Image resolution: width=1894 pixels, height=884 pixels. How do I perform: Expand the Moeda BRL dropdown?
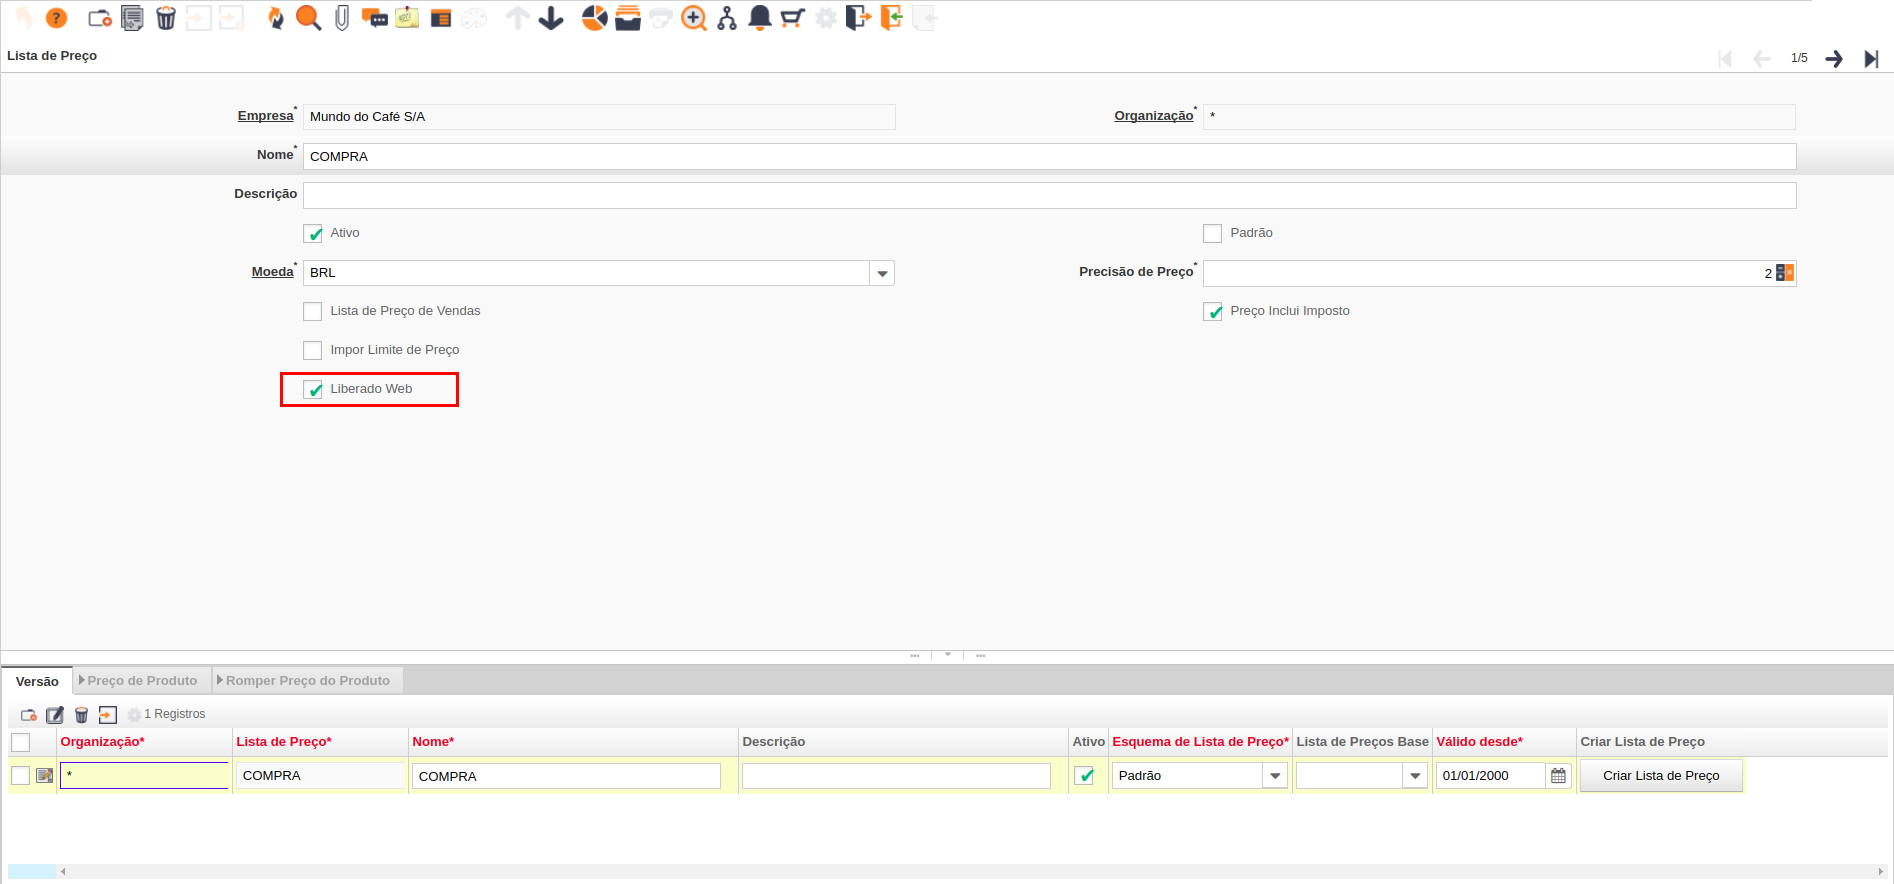coord(882,273)
